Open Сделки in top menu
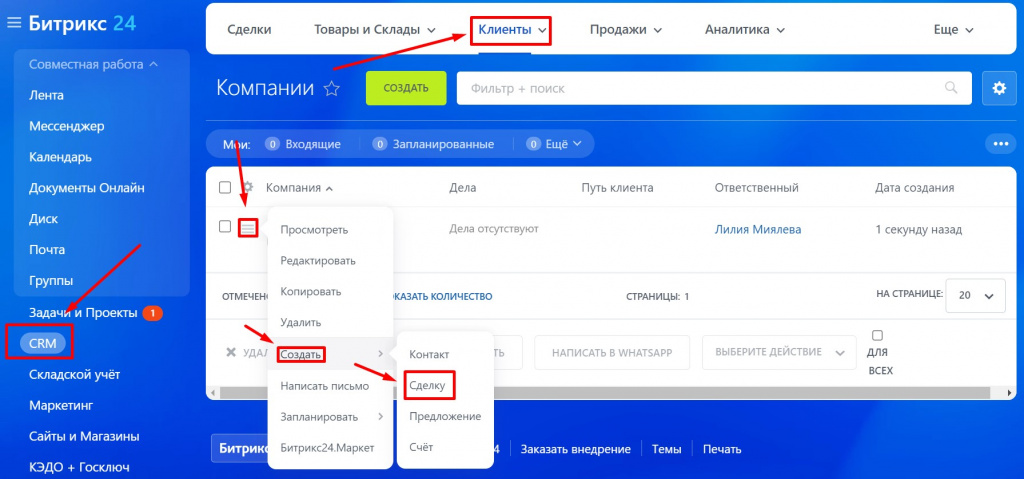 click(x=249, y=29)
